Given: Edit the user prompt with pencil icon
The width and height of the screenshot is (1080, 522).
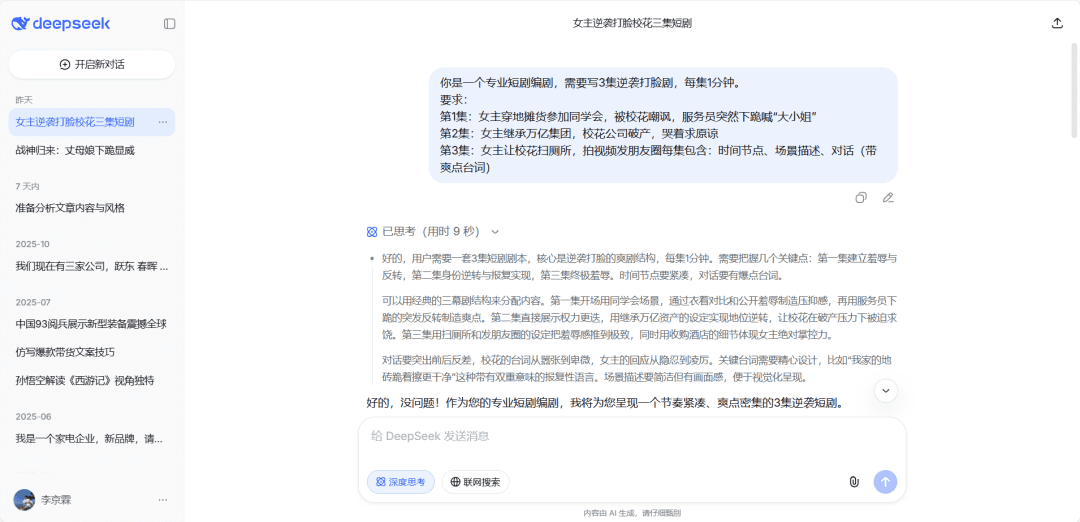Looking at the screenshot, I should click(887, 198).
